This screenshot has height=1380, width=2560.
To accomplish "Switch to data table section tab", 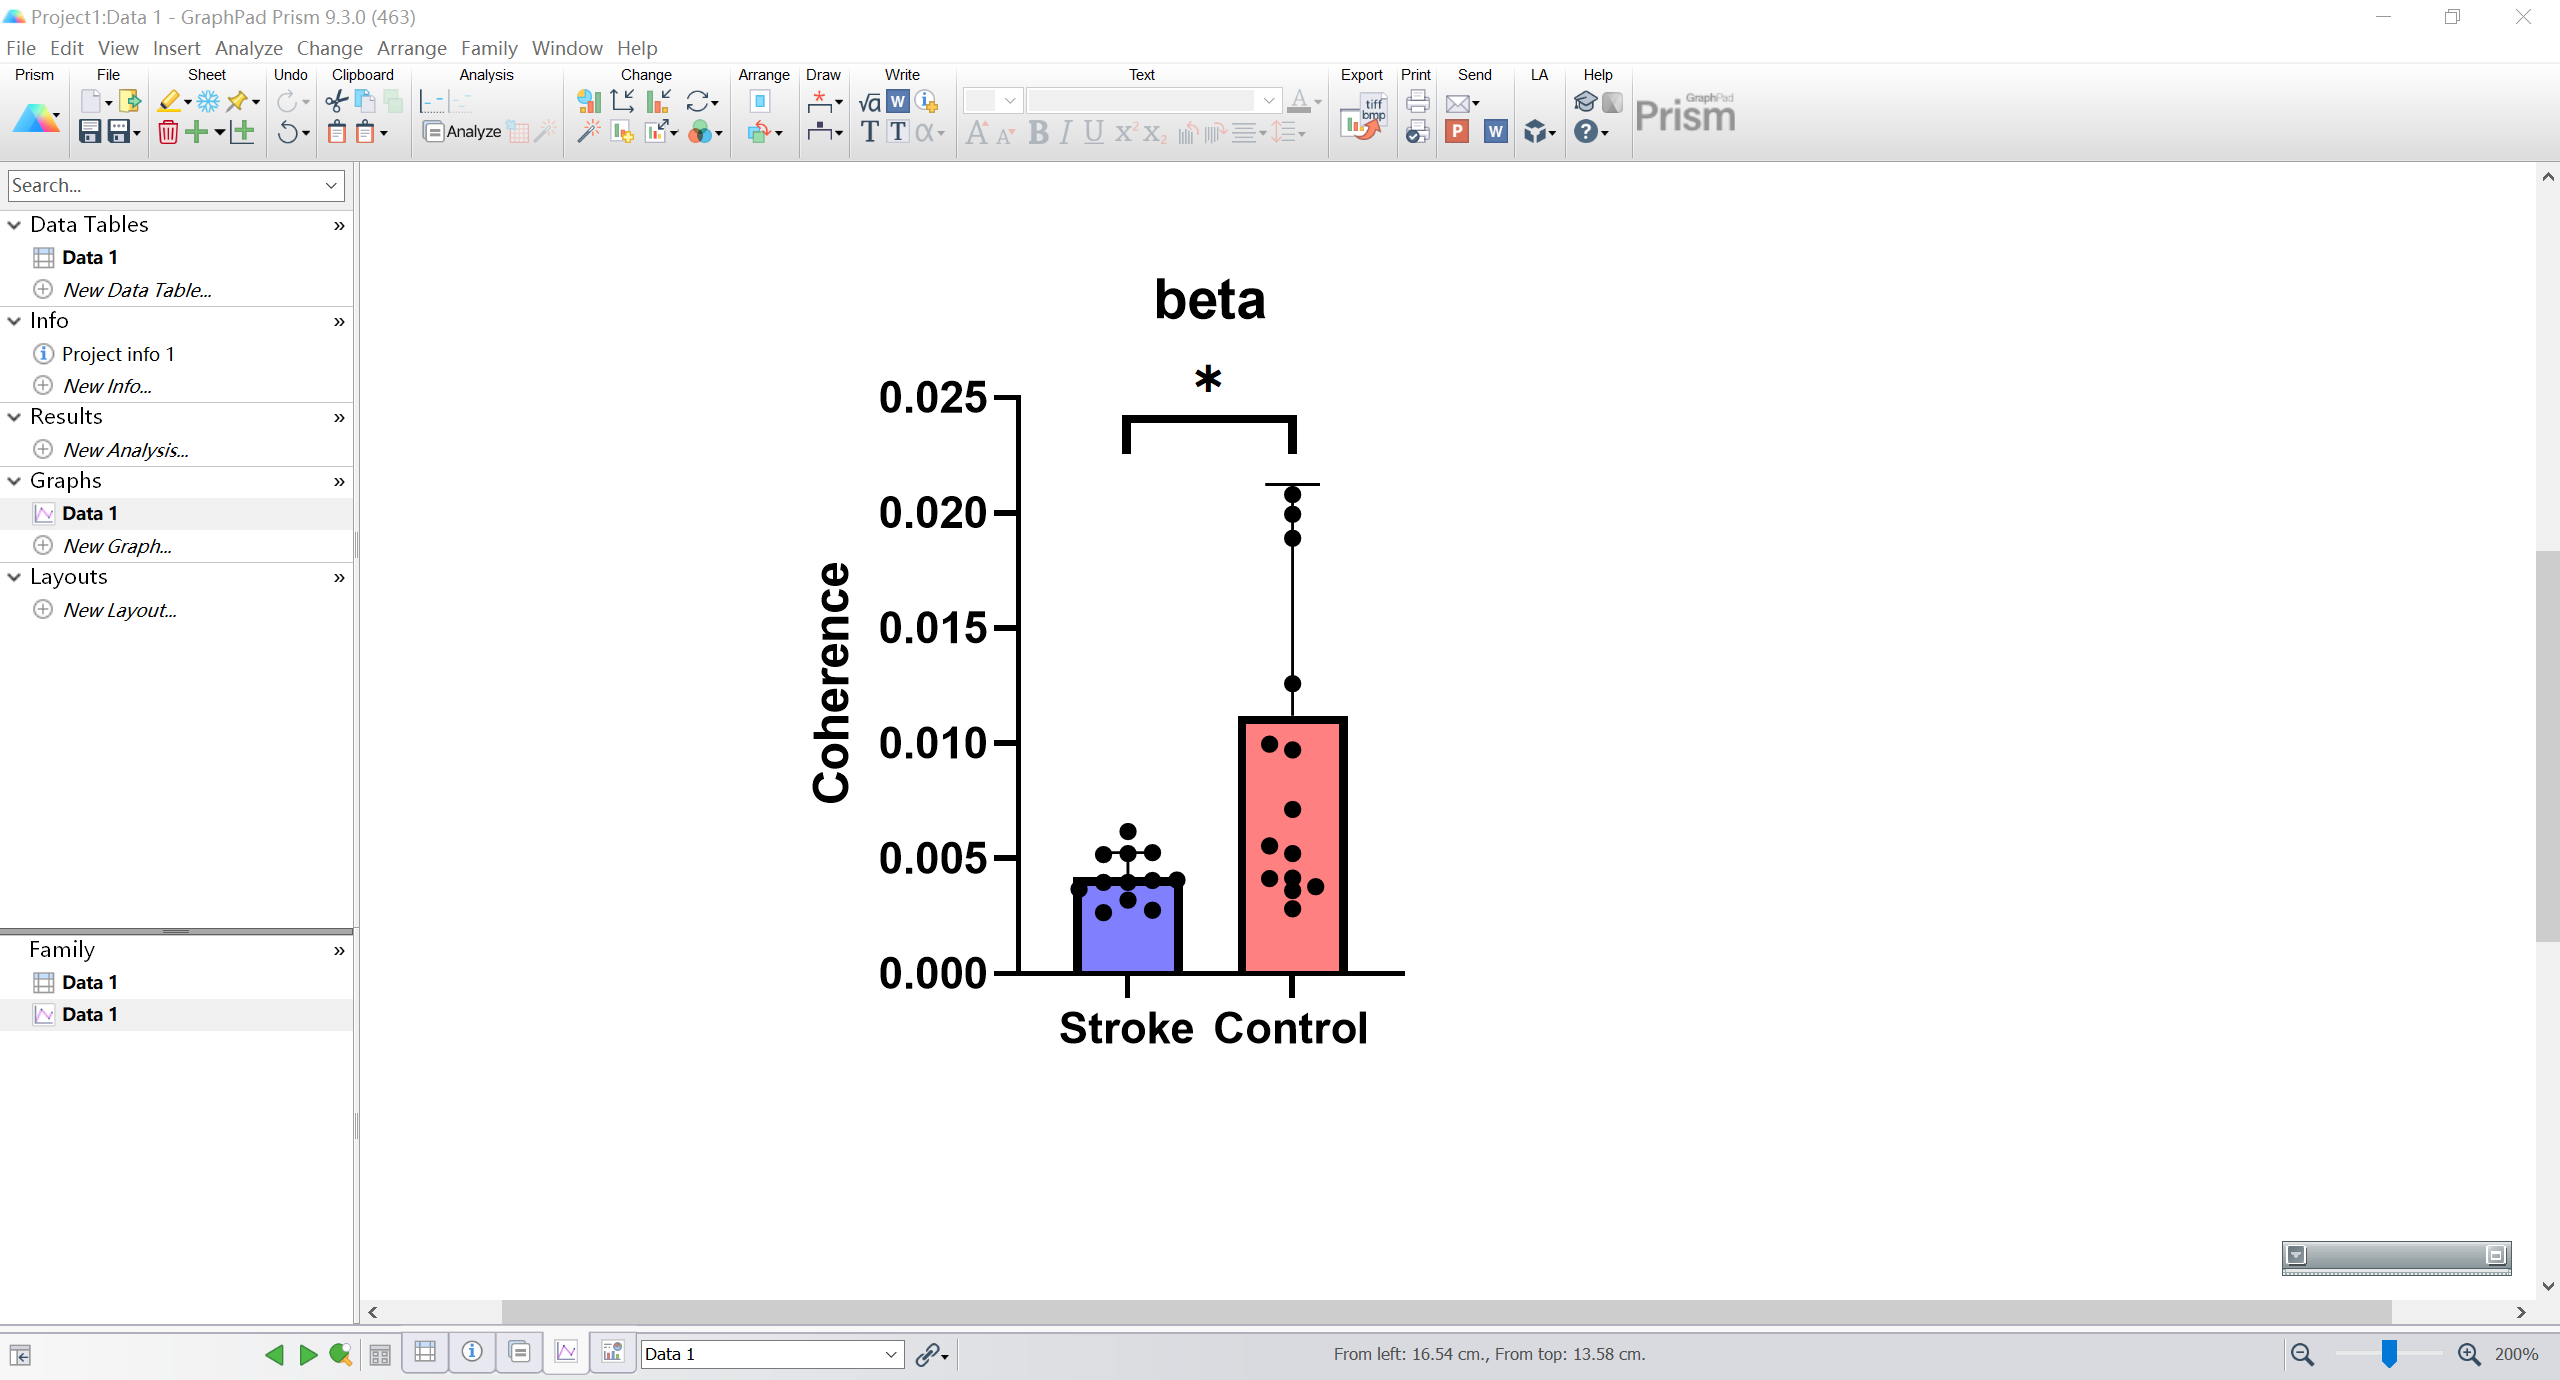I will pos(426,1353).
